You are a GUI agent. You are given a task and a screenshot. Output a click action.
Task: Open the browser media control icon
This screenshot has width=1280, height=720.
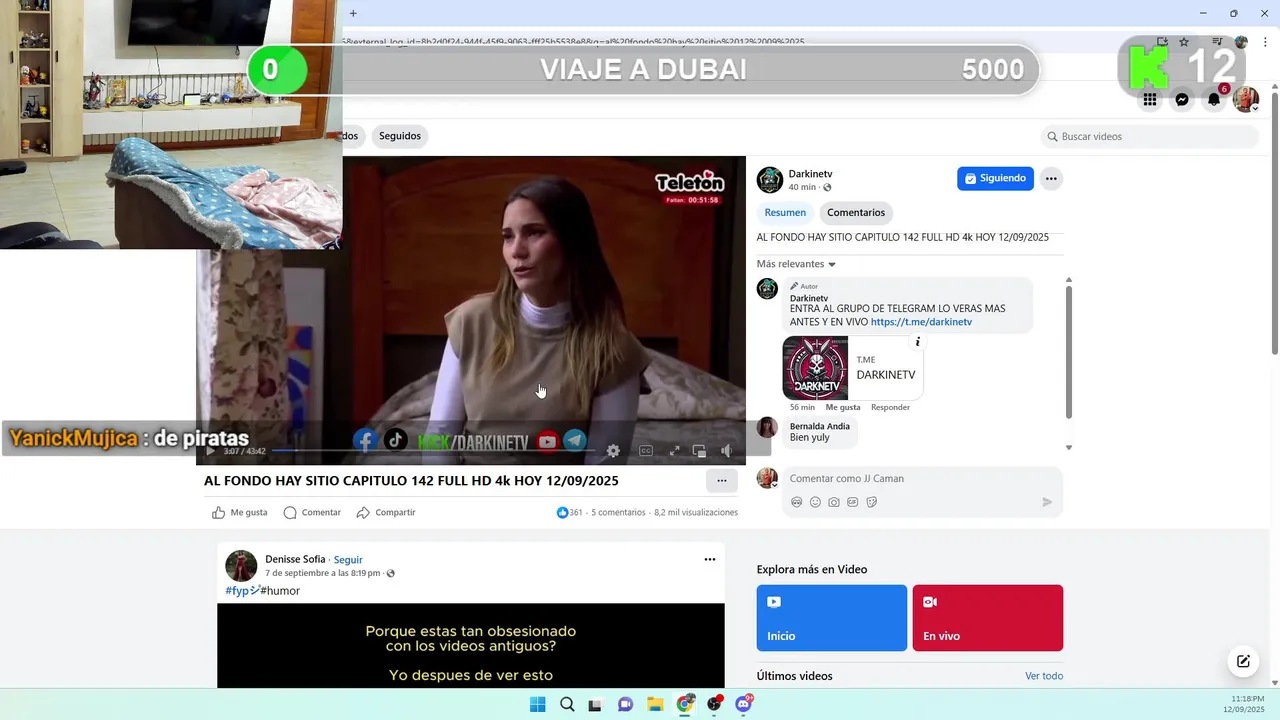(x=1217, y=42)
